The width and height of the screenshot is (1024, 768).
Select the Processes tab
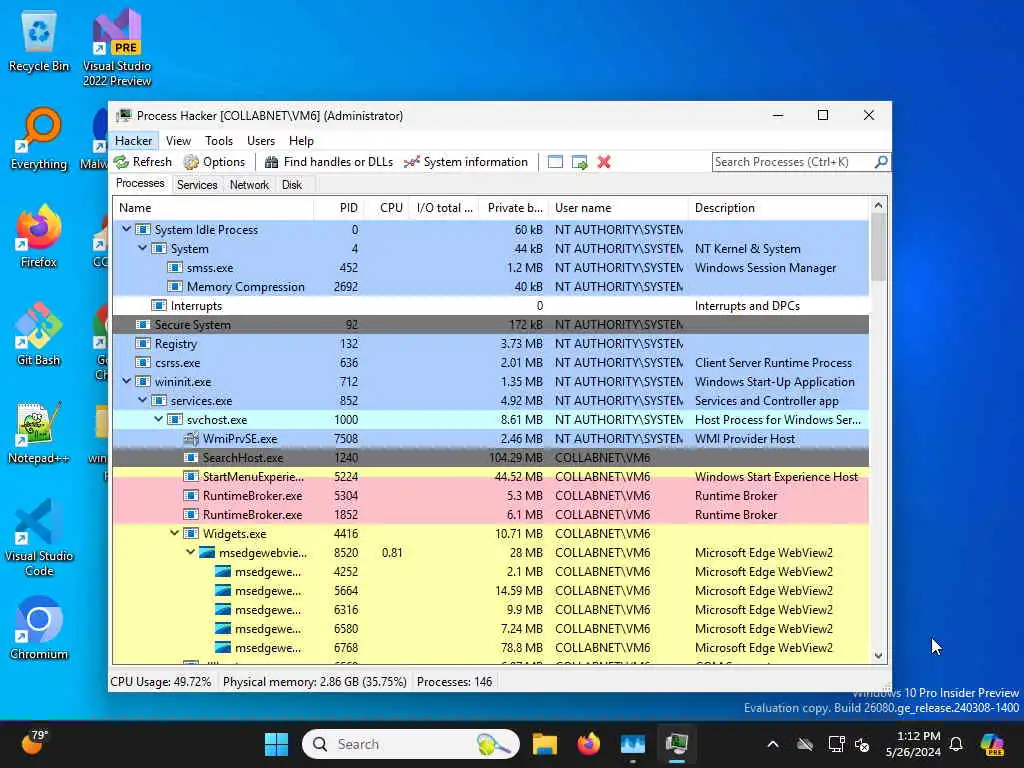tap(140, 184)
